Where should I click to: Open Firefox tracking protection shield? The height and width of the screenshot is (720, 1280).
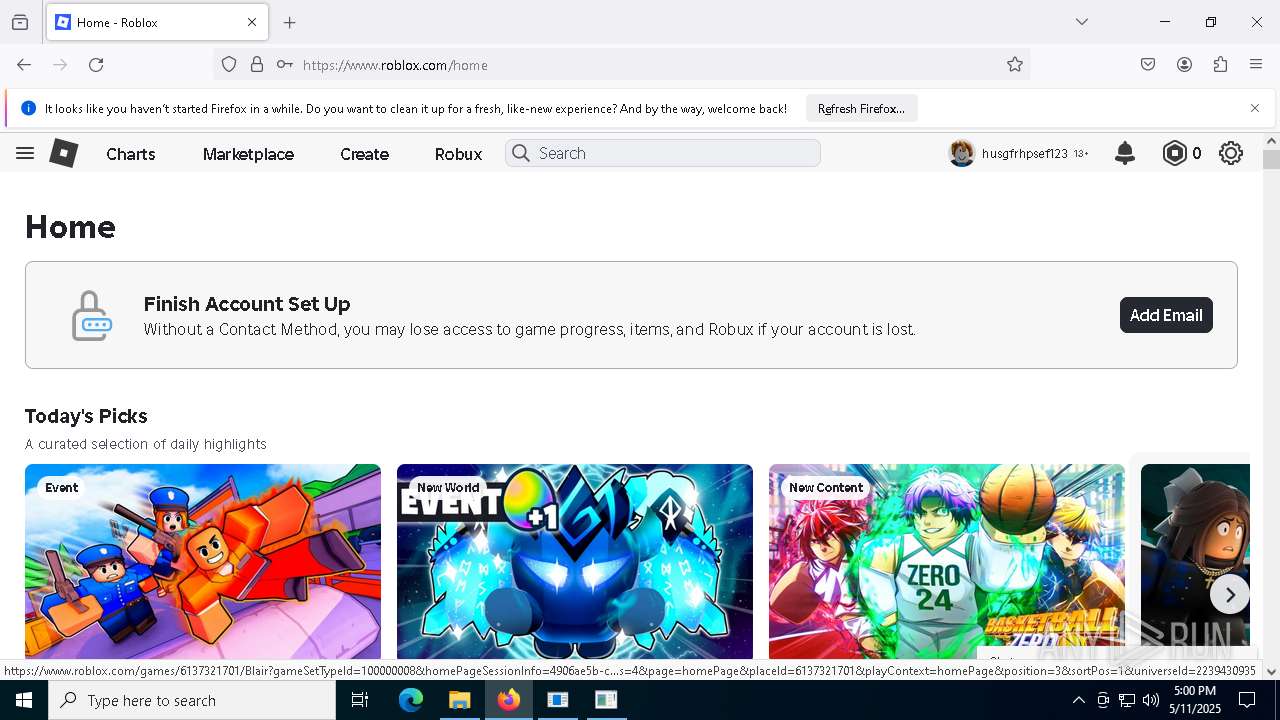[x=229, y=65]
